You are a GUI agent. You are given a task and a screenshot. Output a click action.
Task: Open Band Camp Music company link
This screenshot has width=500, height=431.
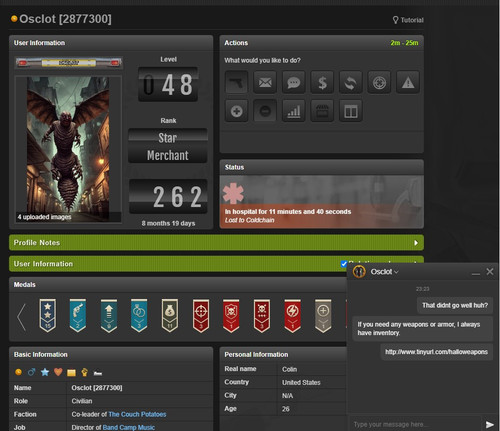pyautogui.click(x=129, y=427)
